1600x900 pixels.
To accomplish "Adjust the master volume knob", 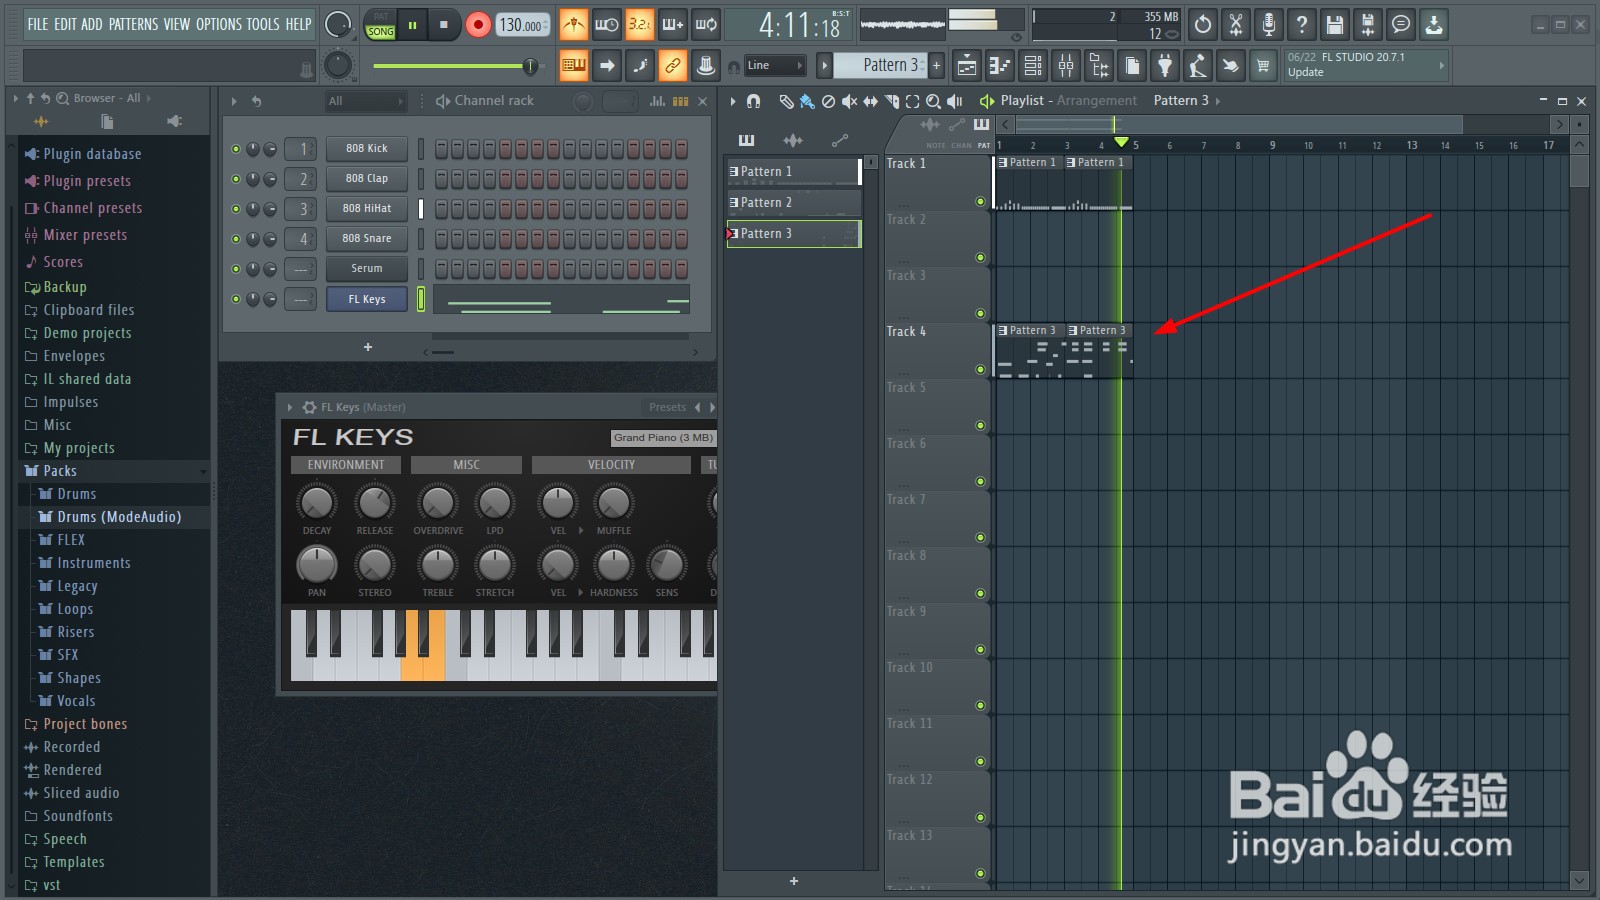I will [338, 24].
